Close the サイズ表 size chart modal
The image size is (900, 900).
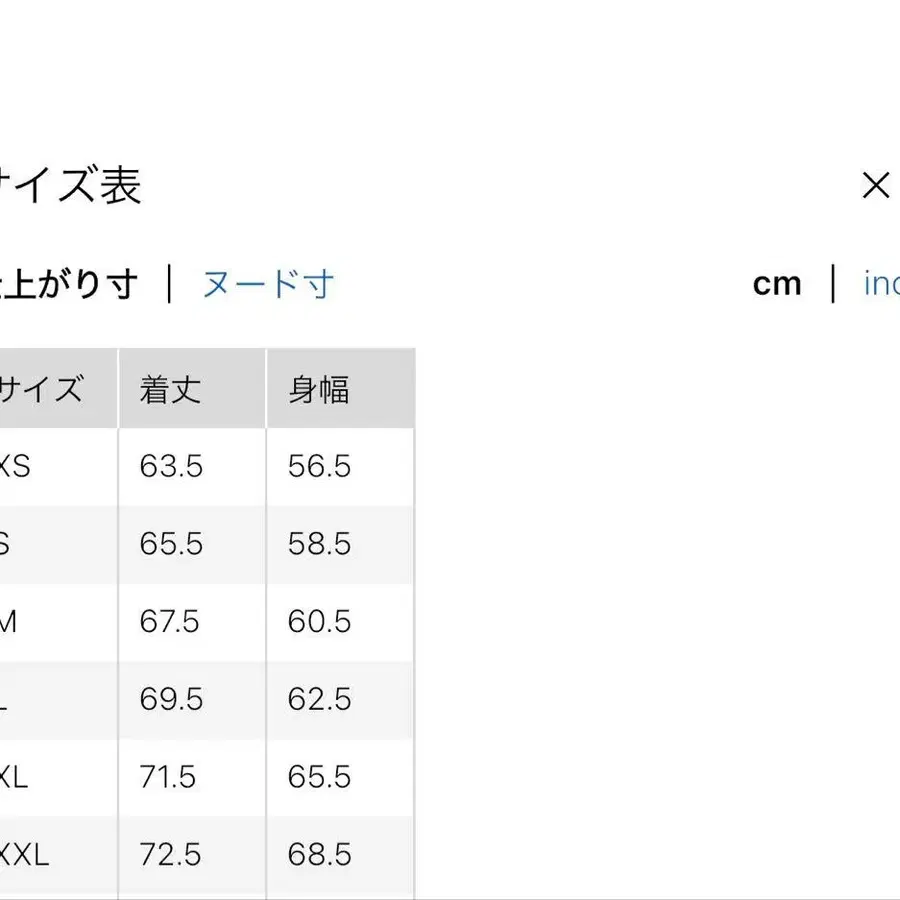875,184
